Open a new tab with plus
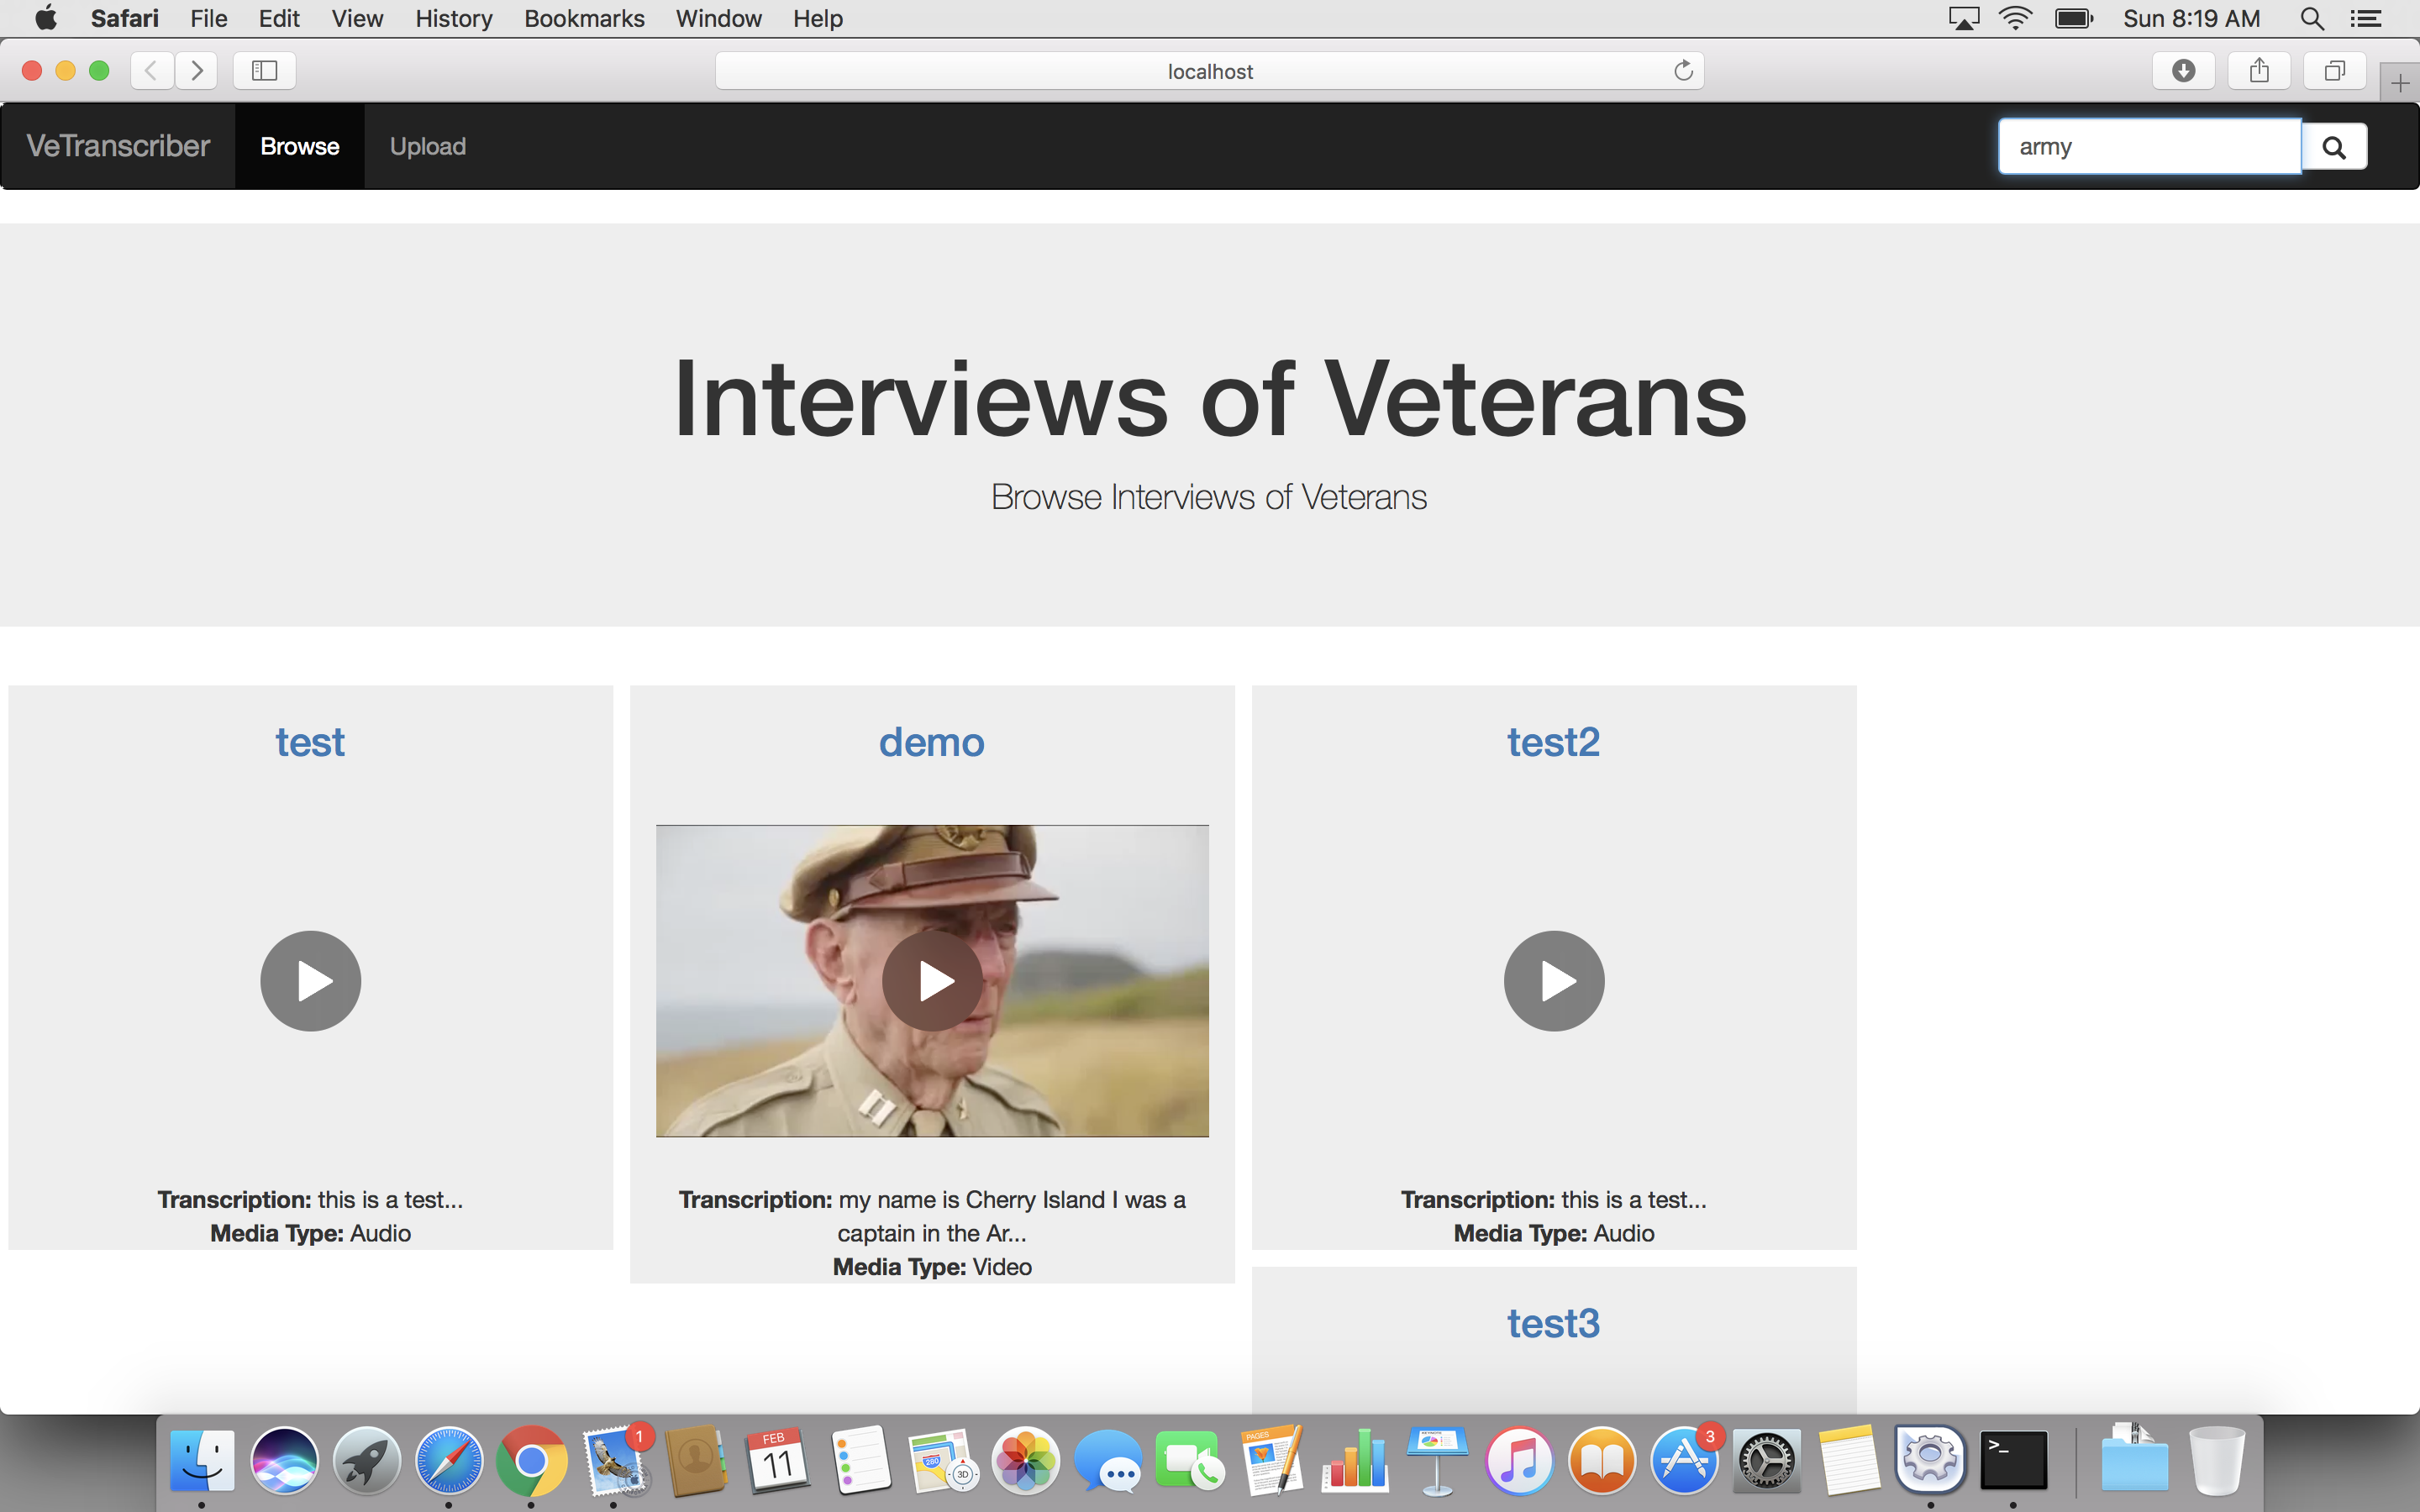 (2399, 84)
